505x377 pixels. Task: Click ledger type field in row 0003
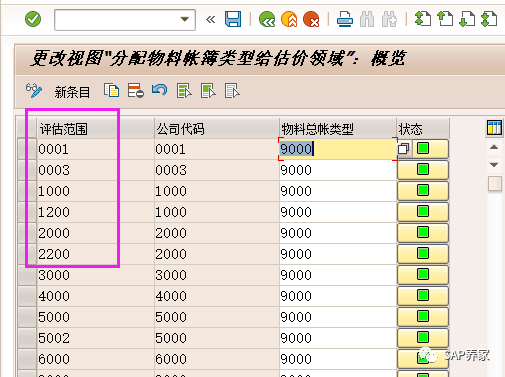pyautogui.click(x=338, y=170)
